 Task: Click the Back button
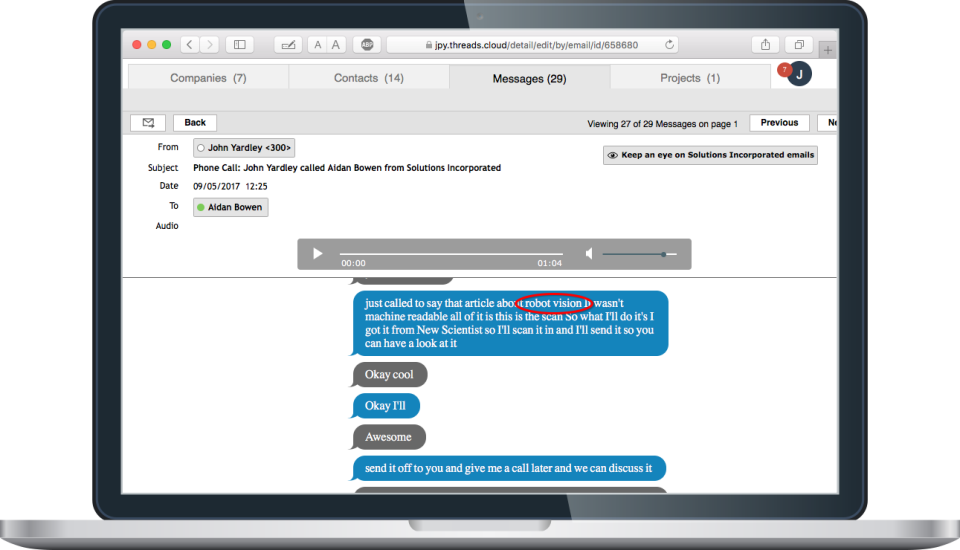(195, 122)
